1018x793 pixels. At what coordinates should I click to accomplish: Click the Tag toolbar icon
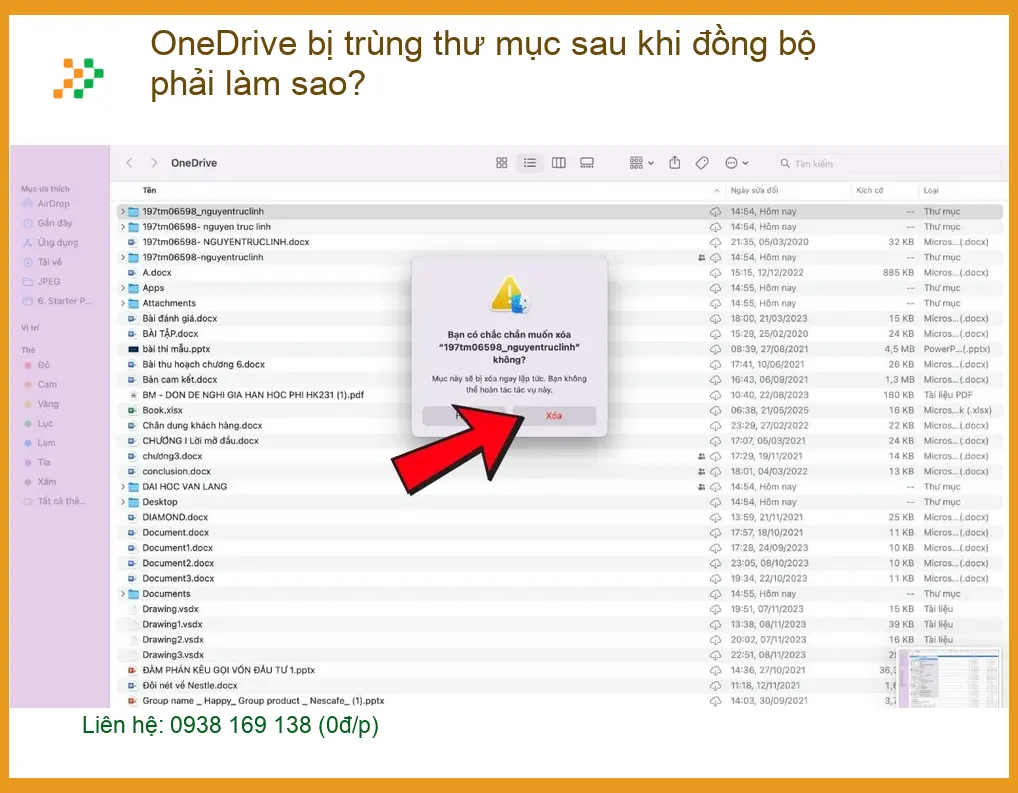coord(702,162)
